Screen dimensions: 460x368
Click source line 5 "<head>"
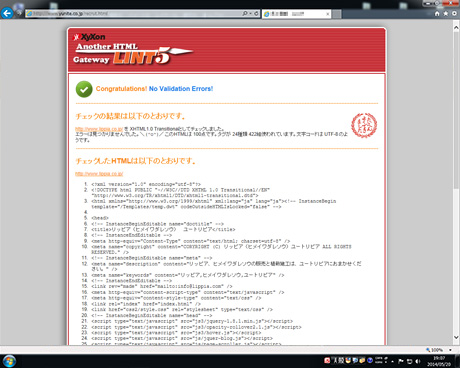coord(100,218)
